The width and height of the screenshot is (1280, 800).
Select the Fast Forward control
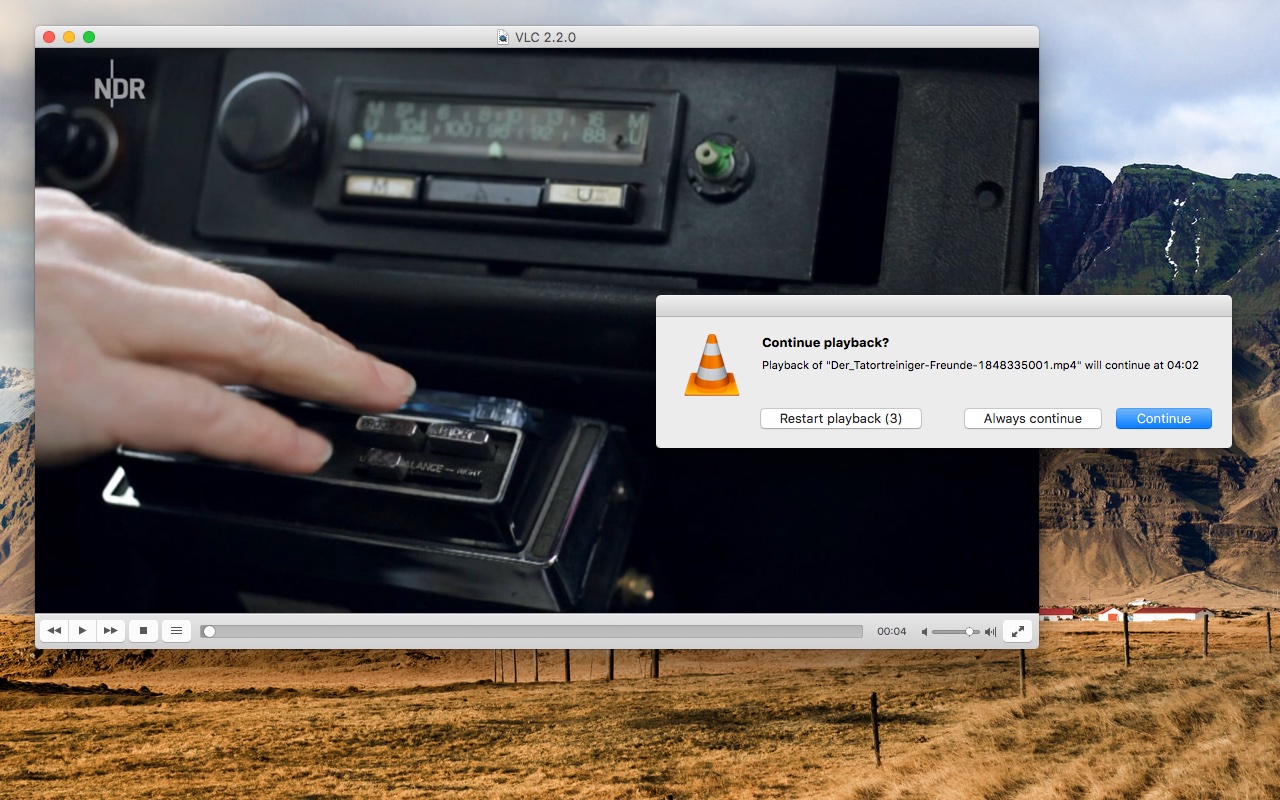coord(111,630)
